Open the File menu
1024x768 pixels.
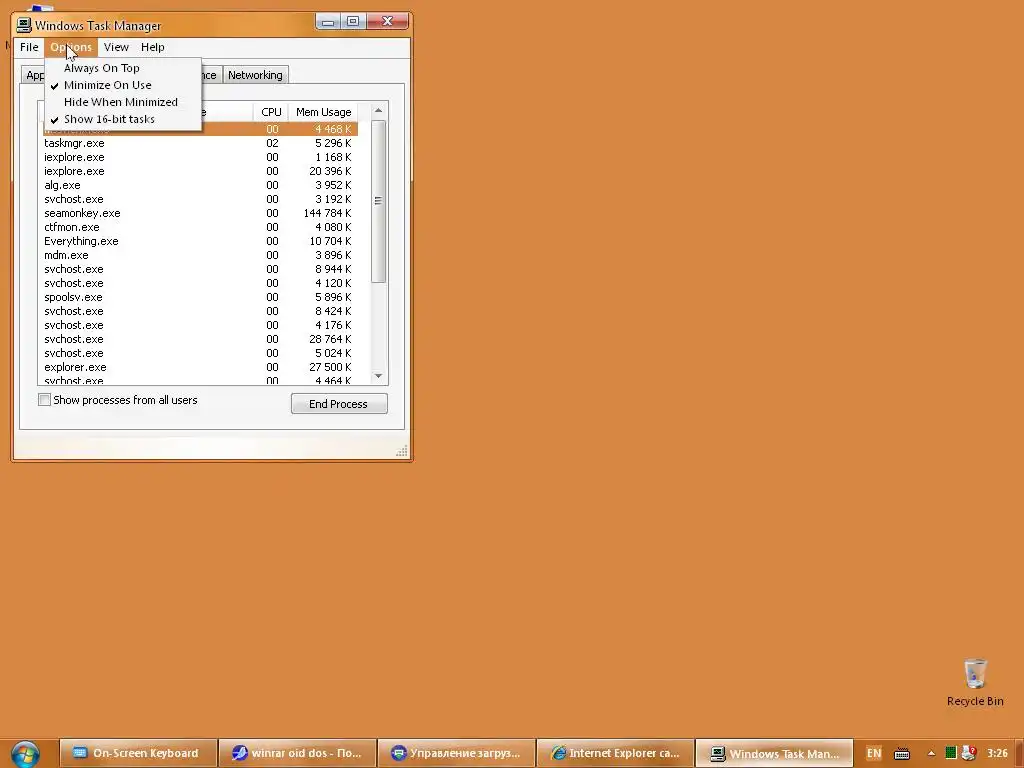(x=29, y=47)
